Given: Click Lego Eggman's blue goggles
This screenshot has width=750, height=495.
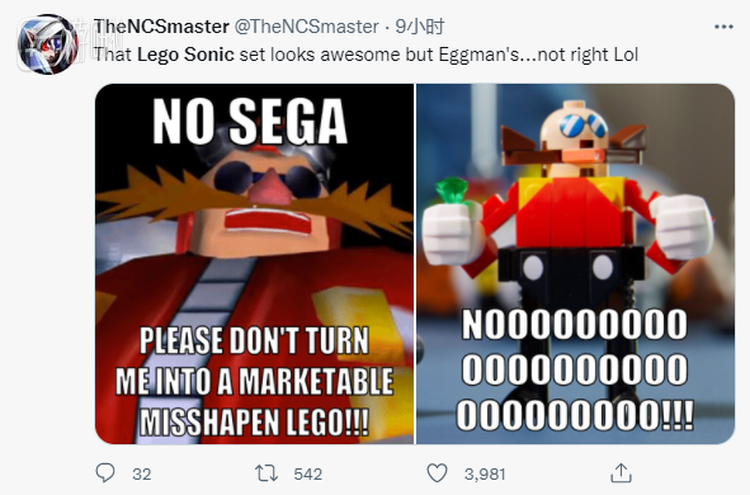Looking at the screenshot, I should (x=582, y=125).
